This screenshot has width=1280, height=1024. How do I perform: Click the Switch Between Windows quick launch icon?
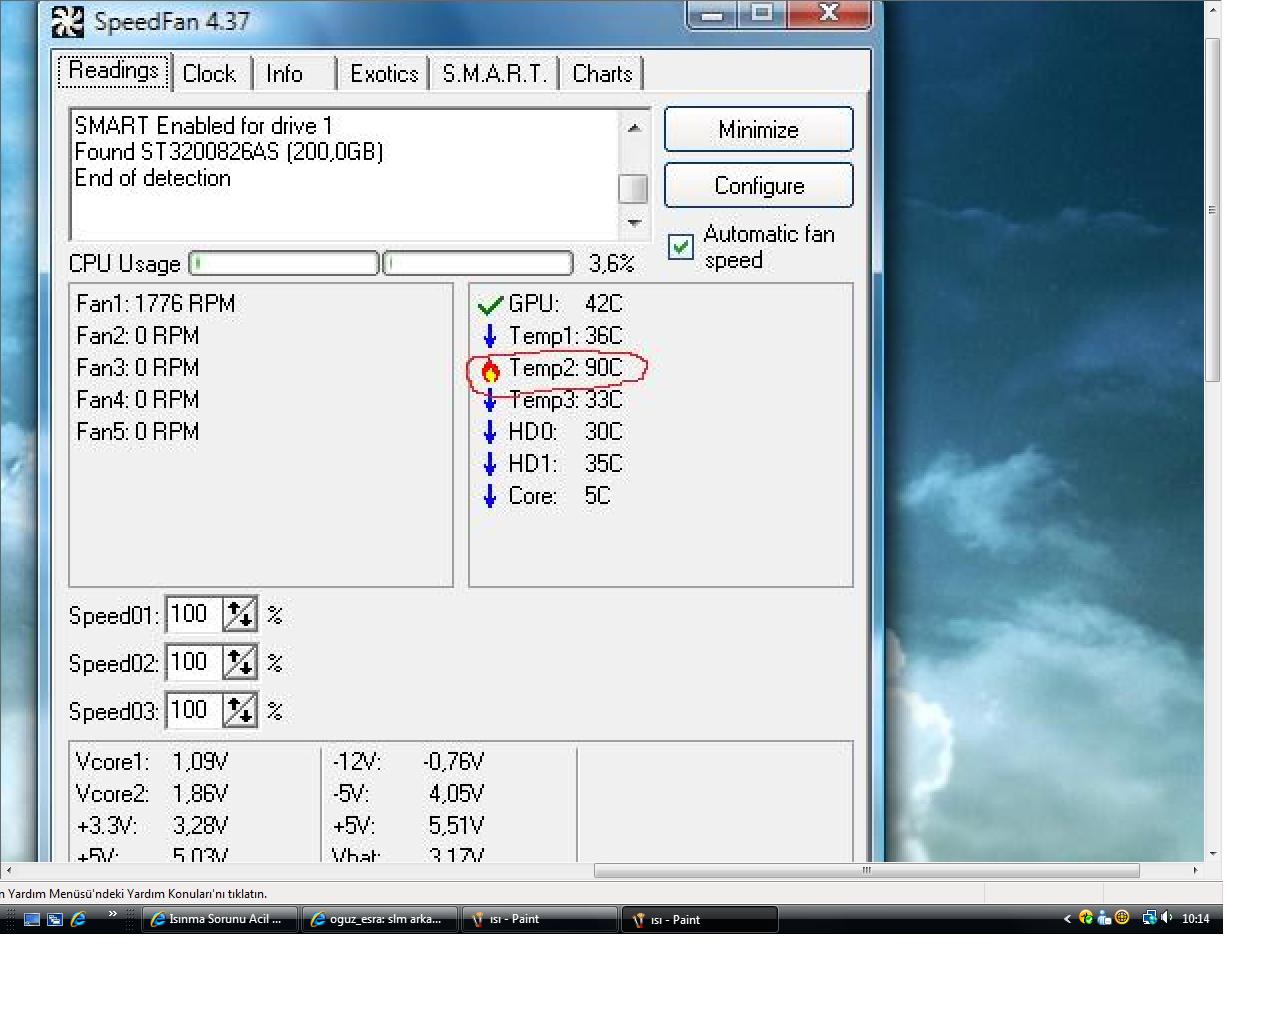(x=55, y=919)
